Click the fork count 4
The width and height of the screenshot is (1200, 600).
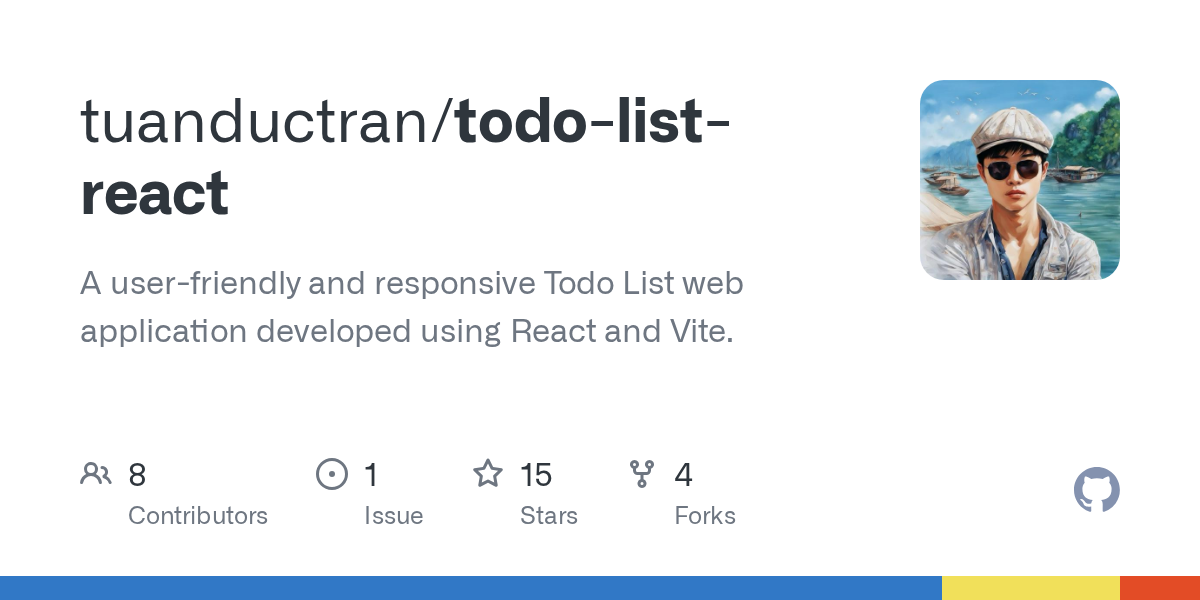tap(684, 475)
